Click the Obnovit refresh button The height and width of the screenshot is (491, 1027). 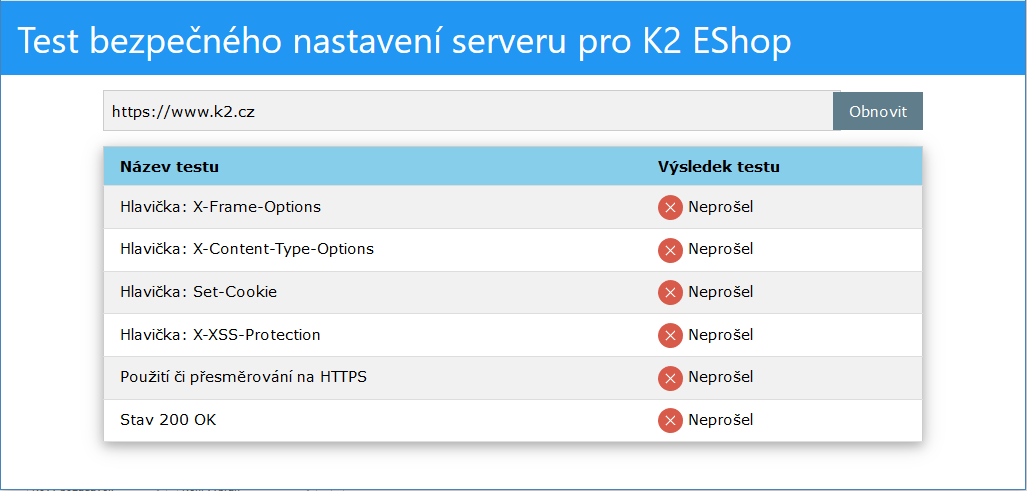pyautogui.click(x=878, y=111)
